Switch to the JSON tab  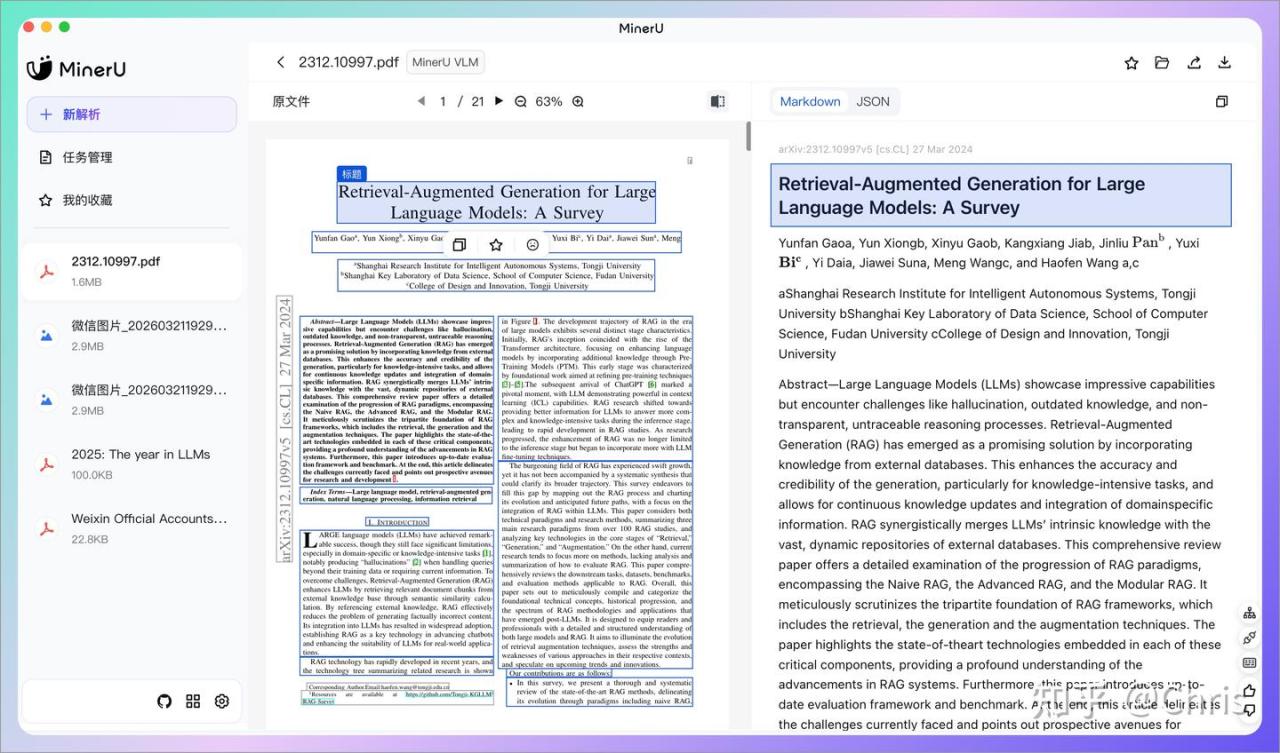click(x=873, y=101)
